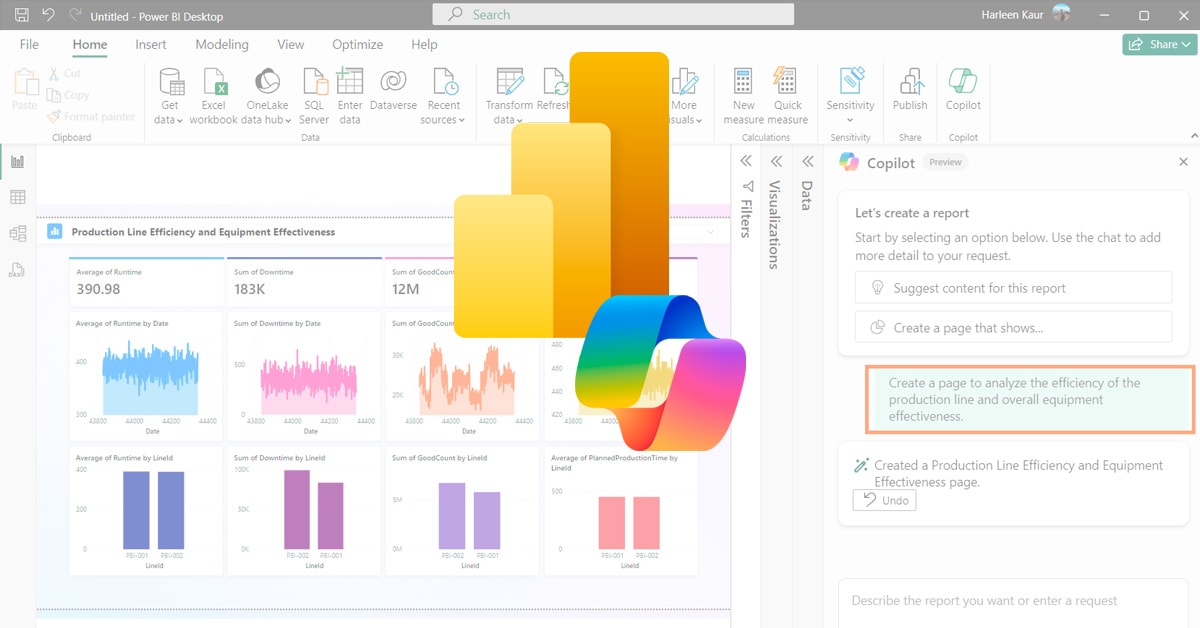Click Quick measure icon

point(787,82)
